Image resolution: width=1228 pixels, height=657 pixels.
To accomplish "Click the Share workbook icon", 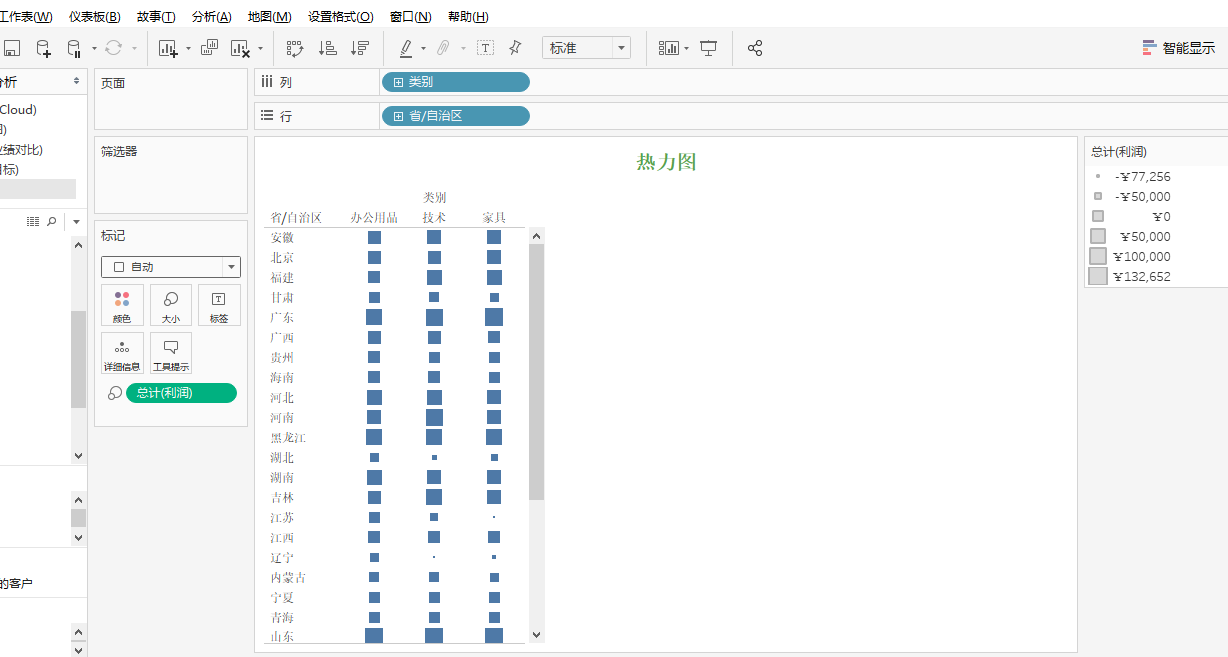I will [755, 48].
